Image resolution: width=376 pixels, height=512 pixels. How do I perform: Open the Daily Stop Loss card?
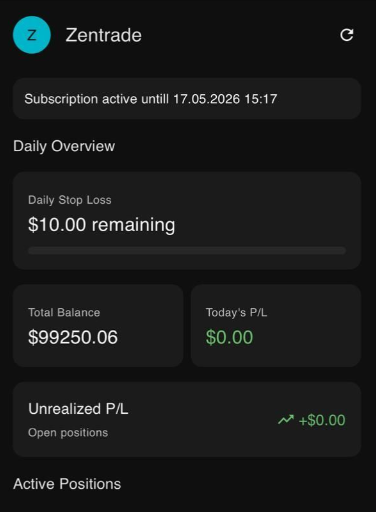coord(187,221)
